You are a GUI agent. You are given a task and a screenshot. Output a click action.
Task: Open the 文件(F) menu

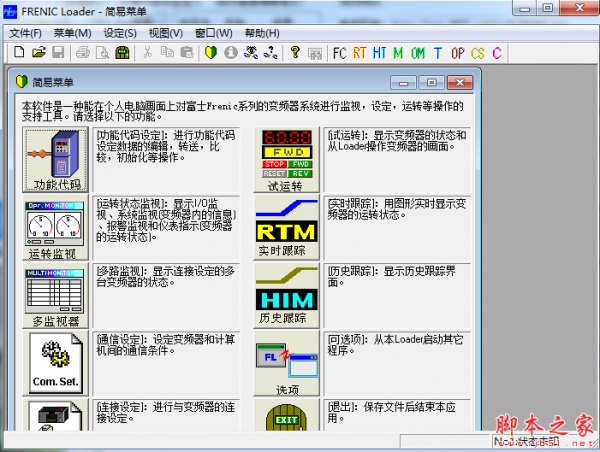(25, 33)
